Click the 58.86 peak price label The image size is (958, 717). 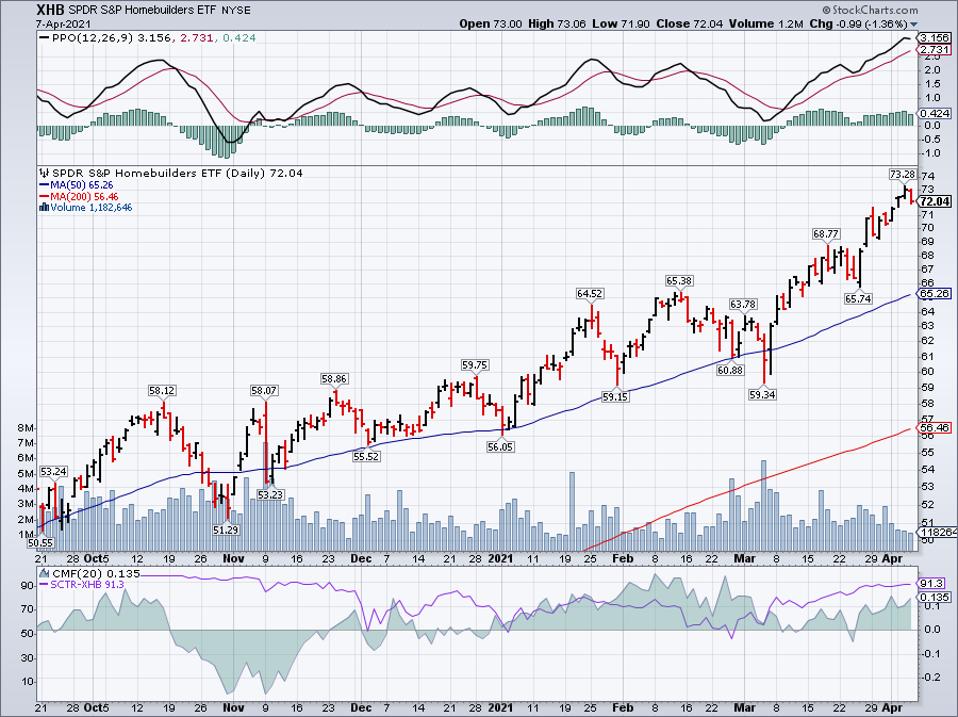click(334, 379)
